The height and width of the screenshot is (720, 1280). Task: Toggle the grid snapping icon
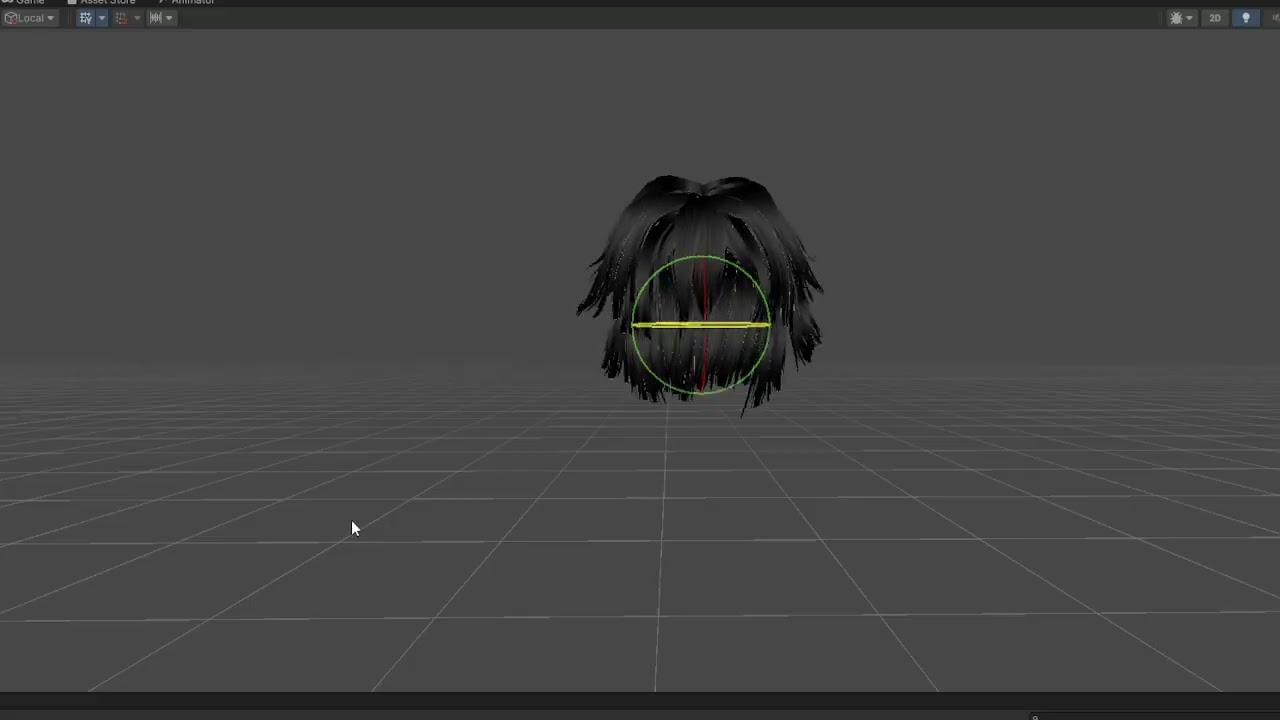pyautogui.click(x=121, y=18)
